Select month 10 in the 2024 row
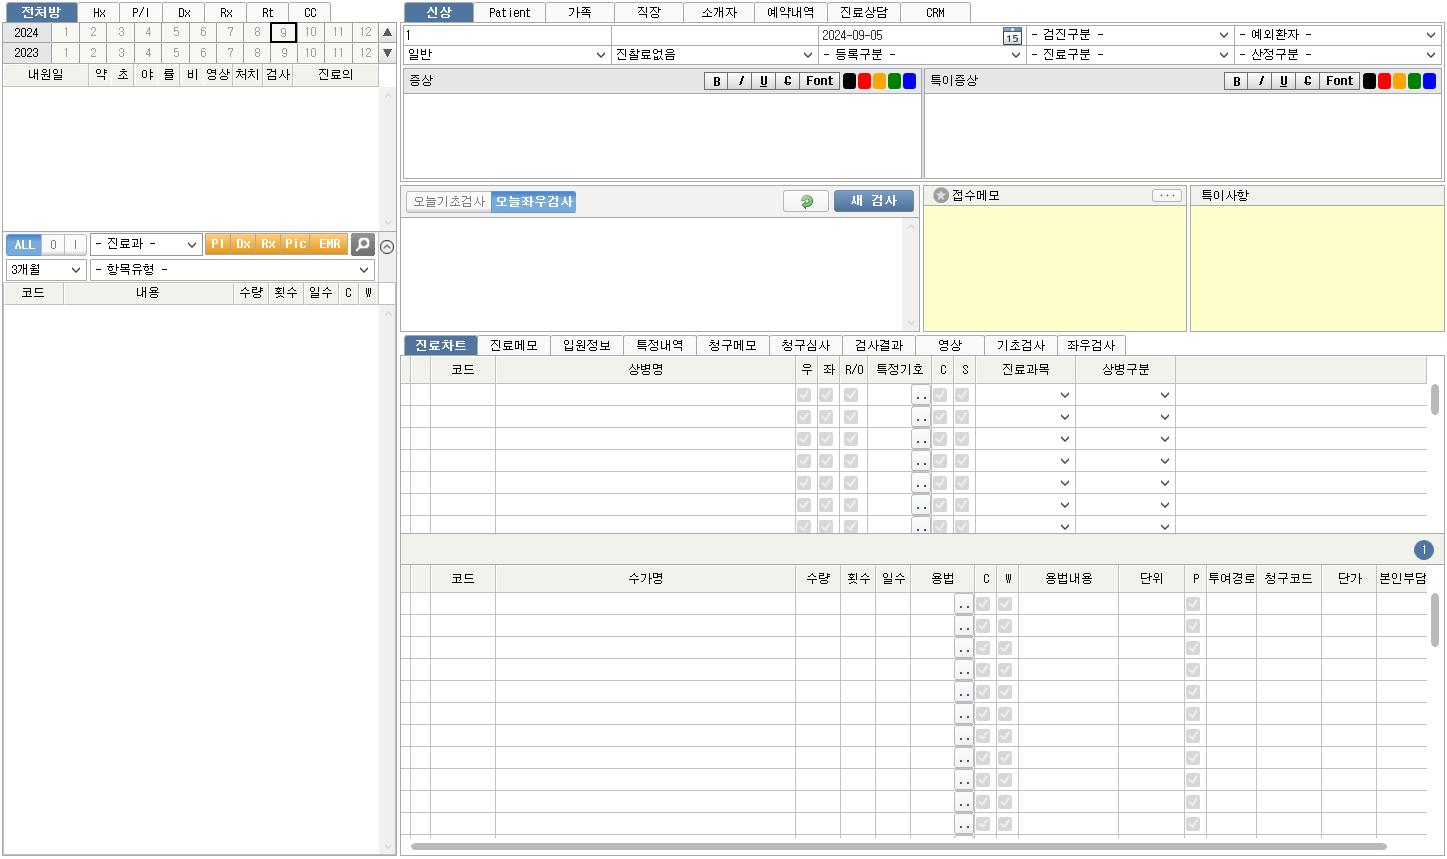 click(x=311, y=32)
